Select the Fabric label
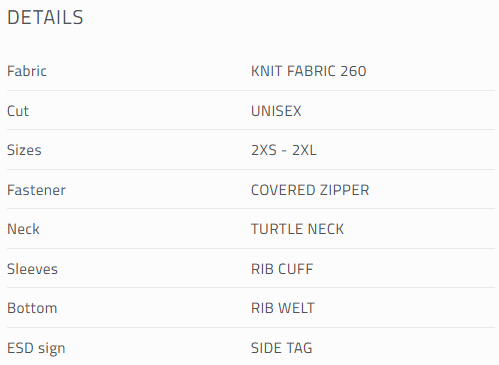 tap(27, 71)
